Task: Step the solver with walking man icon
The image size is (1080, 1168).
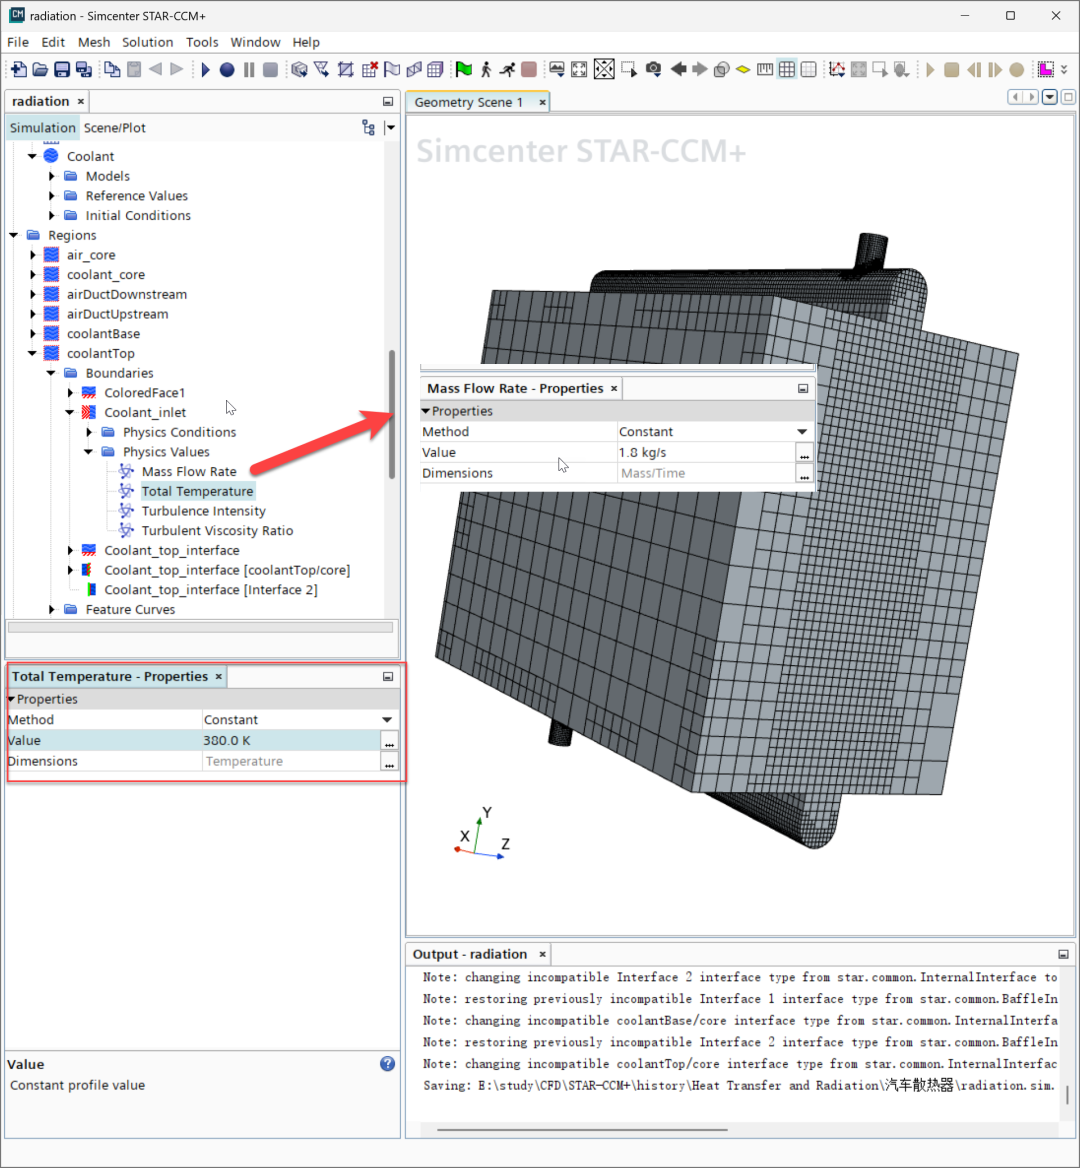Action: pos(486,69)
